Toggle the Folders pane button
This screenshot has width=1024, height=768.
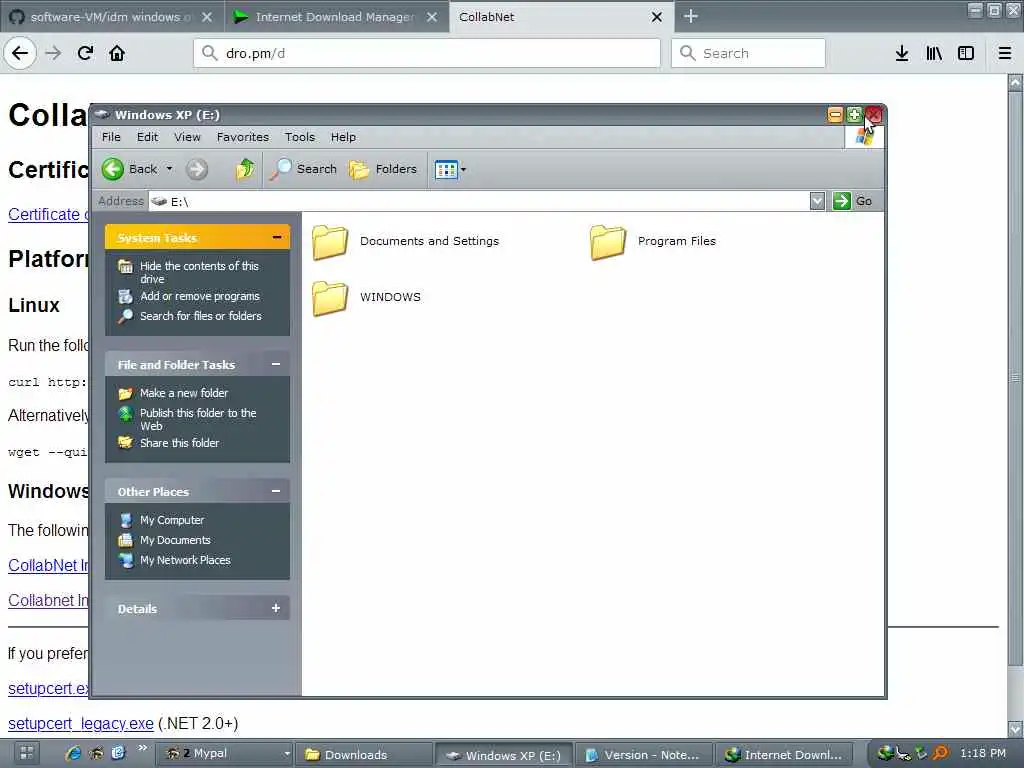click(x=383, y=169)
